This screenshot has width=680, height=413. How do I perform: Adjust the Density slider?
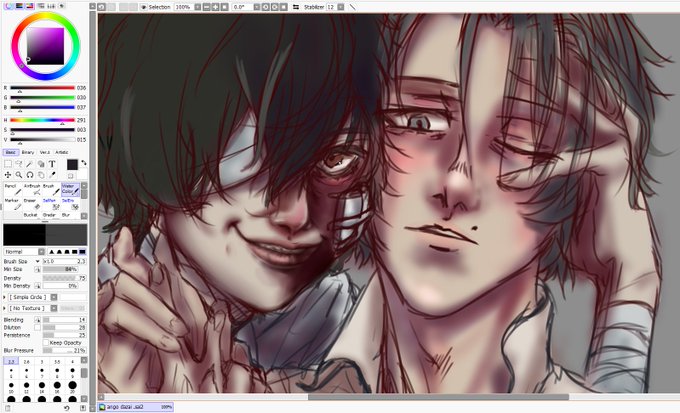click(64, 278)
